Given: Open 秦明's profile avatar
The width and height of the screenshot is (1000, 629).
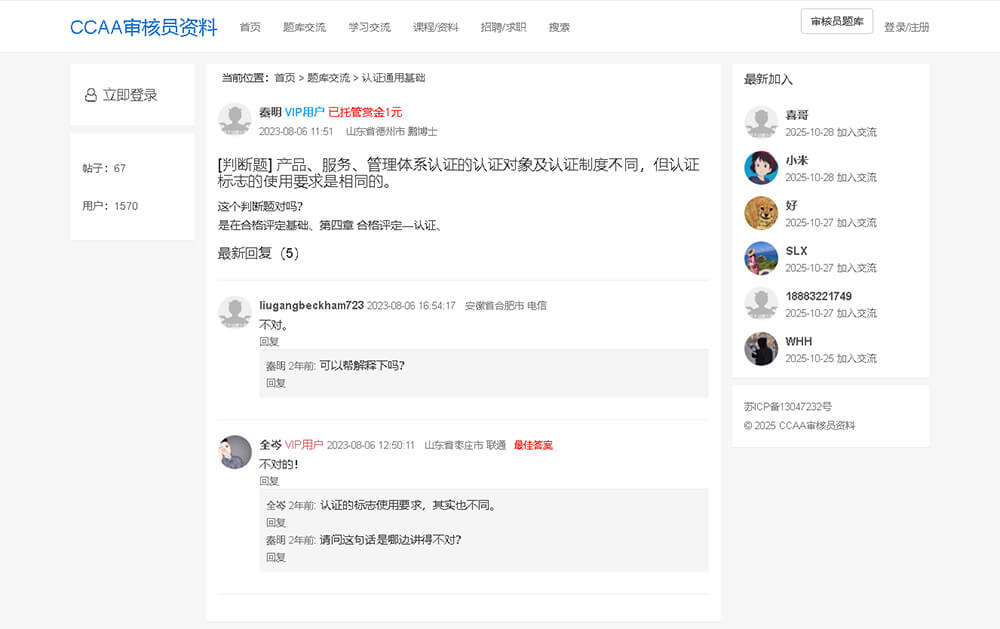Looking at the screenshot, I should [234, 119].
